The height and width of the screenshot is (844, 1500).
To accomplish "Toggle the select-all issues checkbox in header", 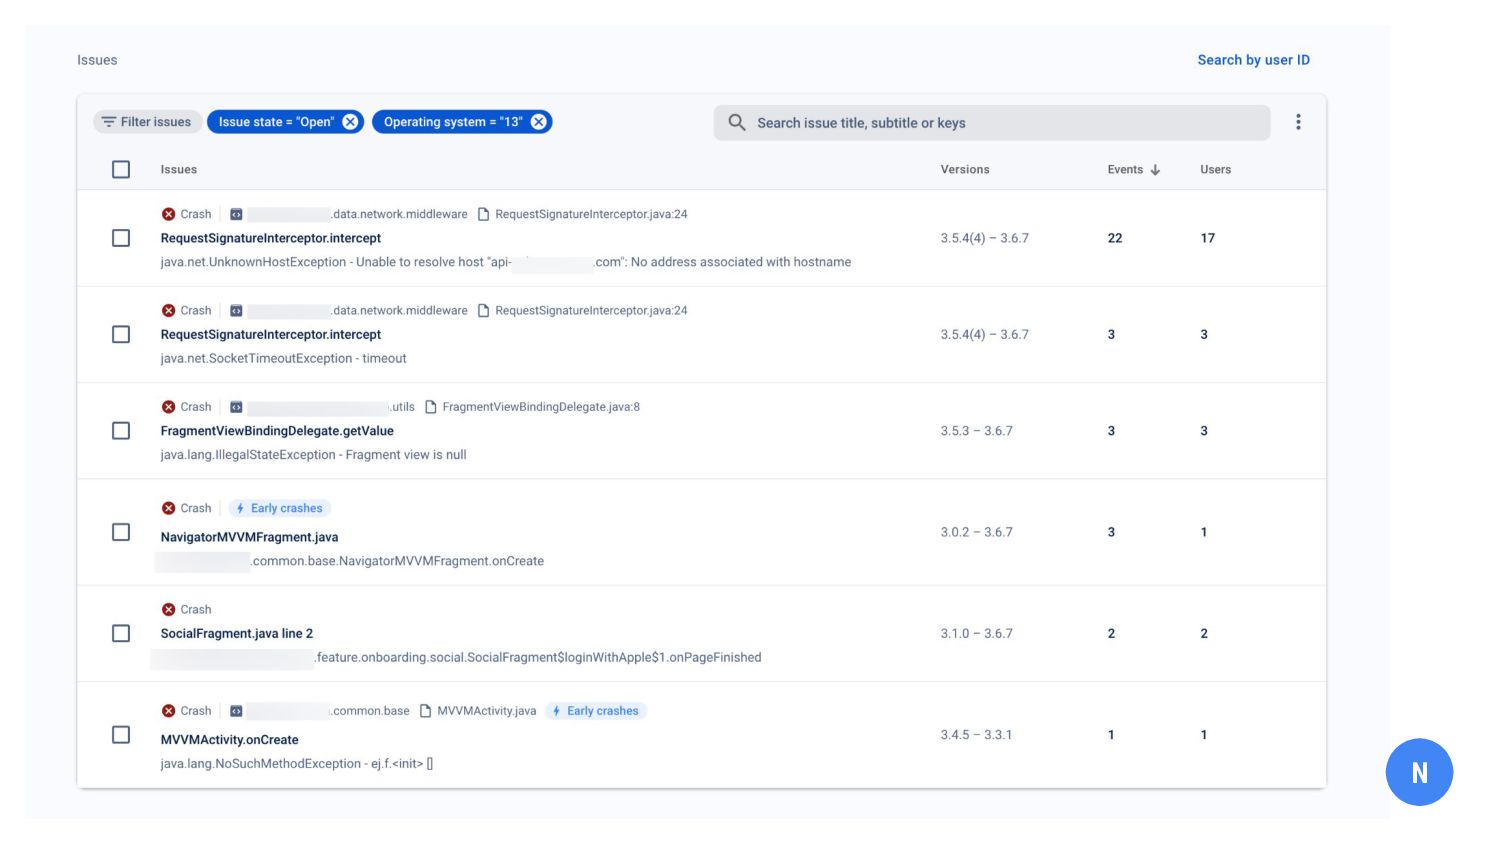I will tap(121, 170).
